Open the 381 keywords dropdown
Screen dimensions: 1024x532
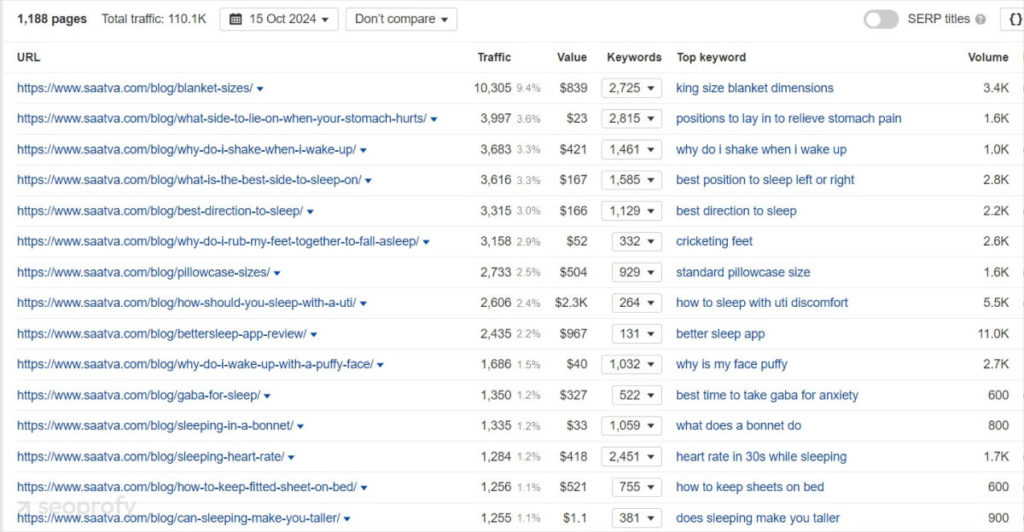coord(637,518)
